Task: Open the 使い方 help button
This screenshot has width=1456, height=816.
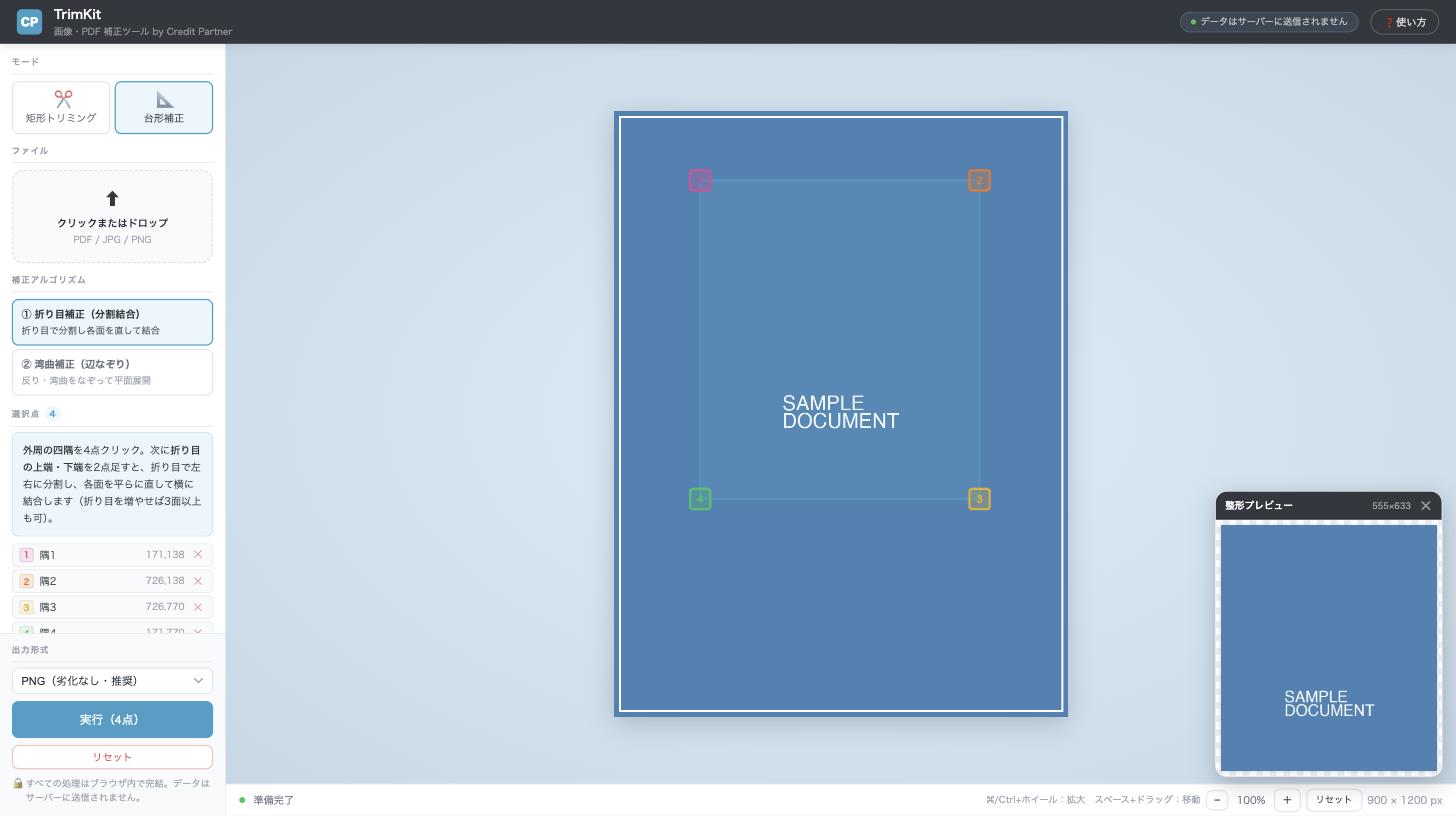Action: (1404, 22)
